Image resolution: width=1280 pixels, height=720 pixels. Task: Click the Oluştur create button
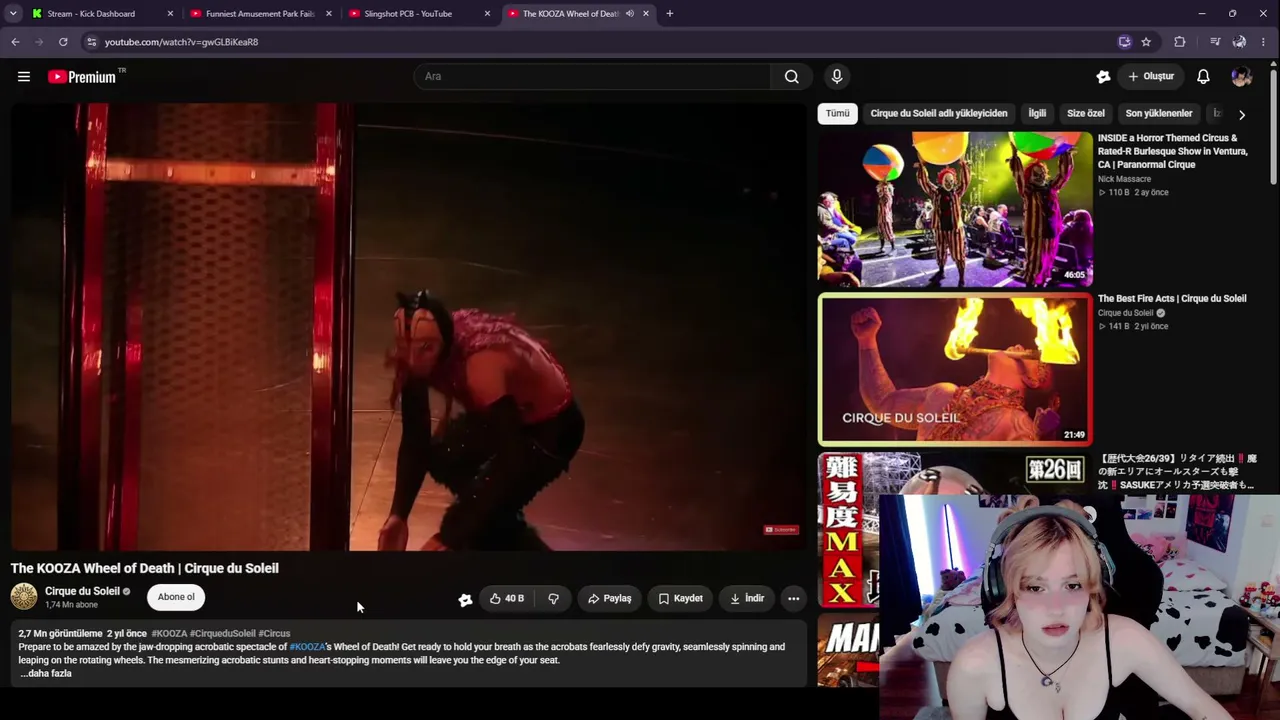pos(1150,76)
